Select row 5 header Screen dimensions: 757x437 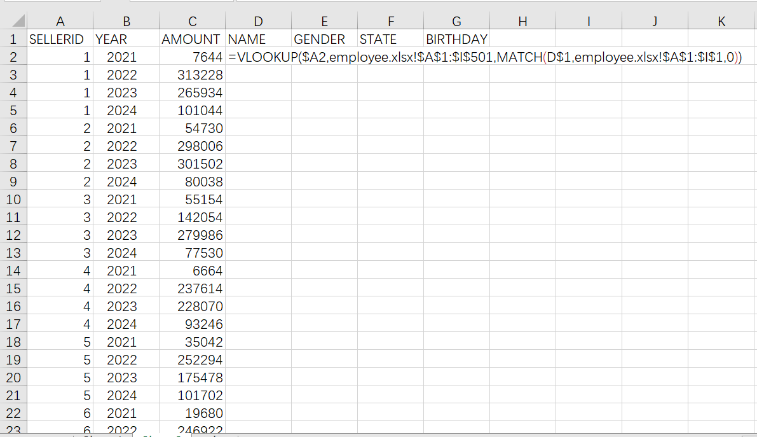pyautogui.click(x=13, y=111)
